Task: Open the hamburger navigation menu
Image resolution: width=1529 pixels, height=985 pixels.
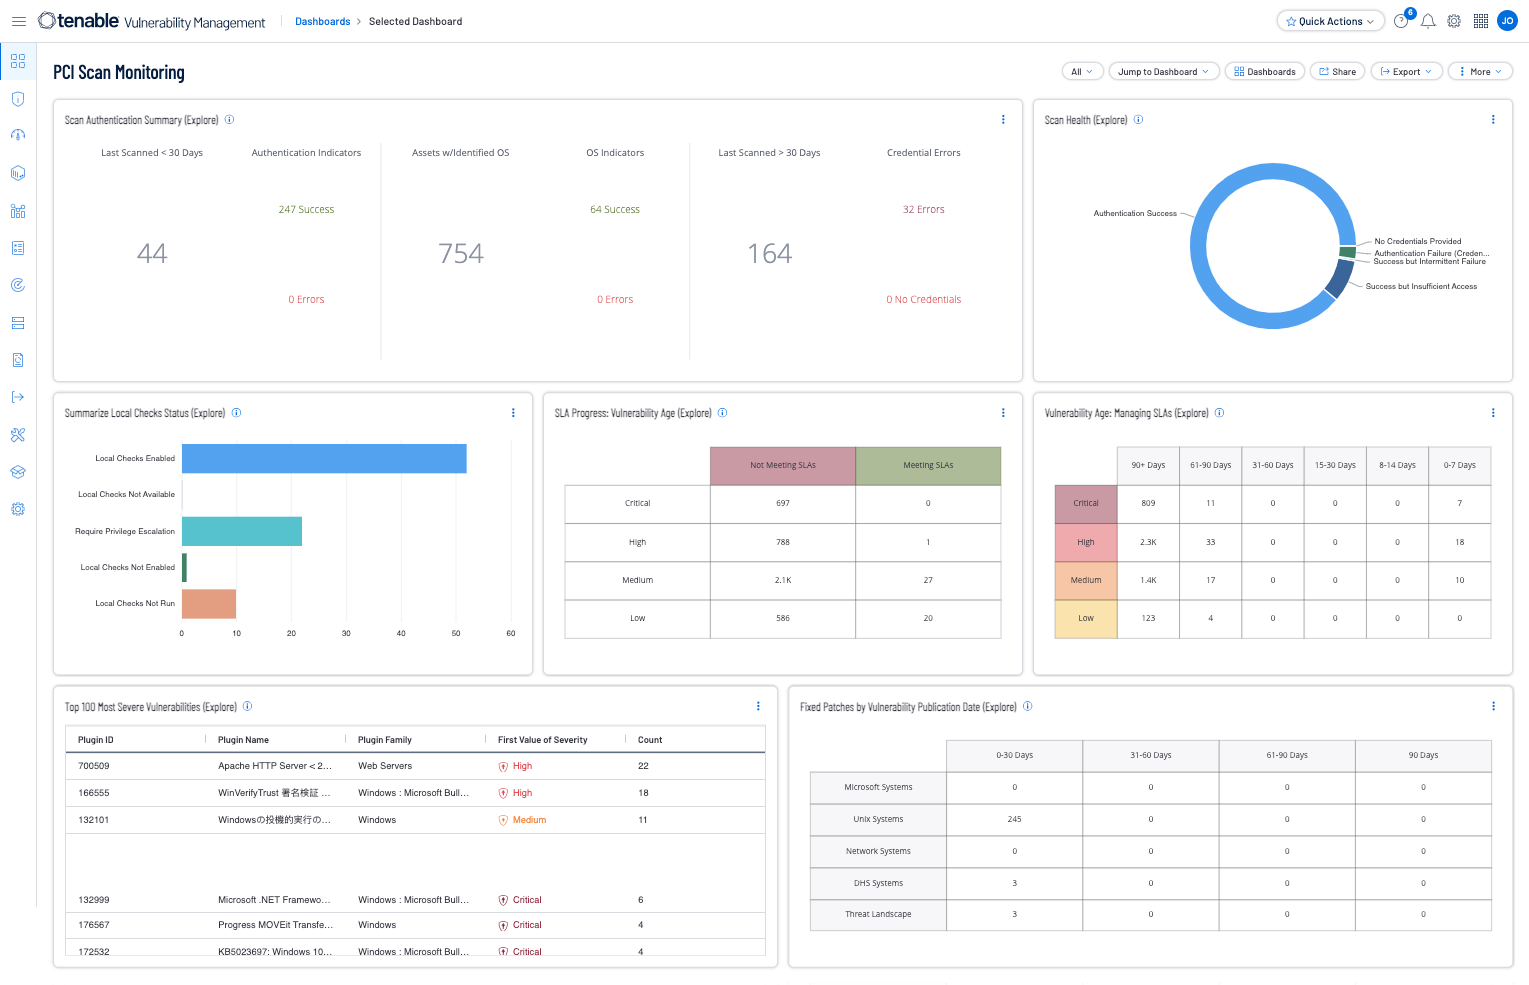Action: point(18,21)
